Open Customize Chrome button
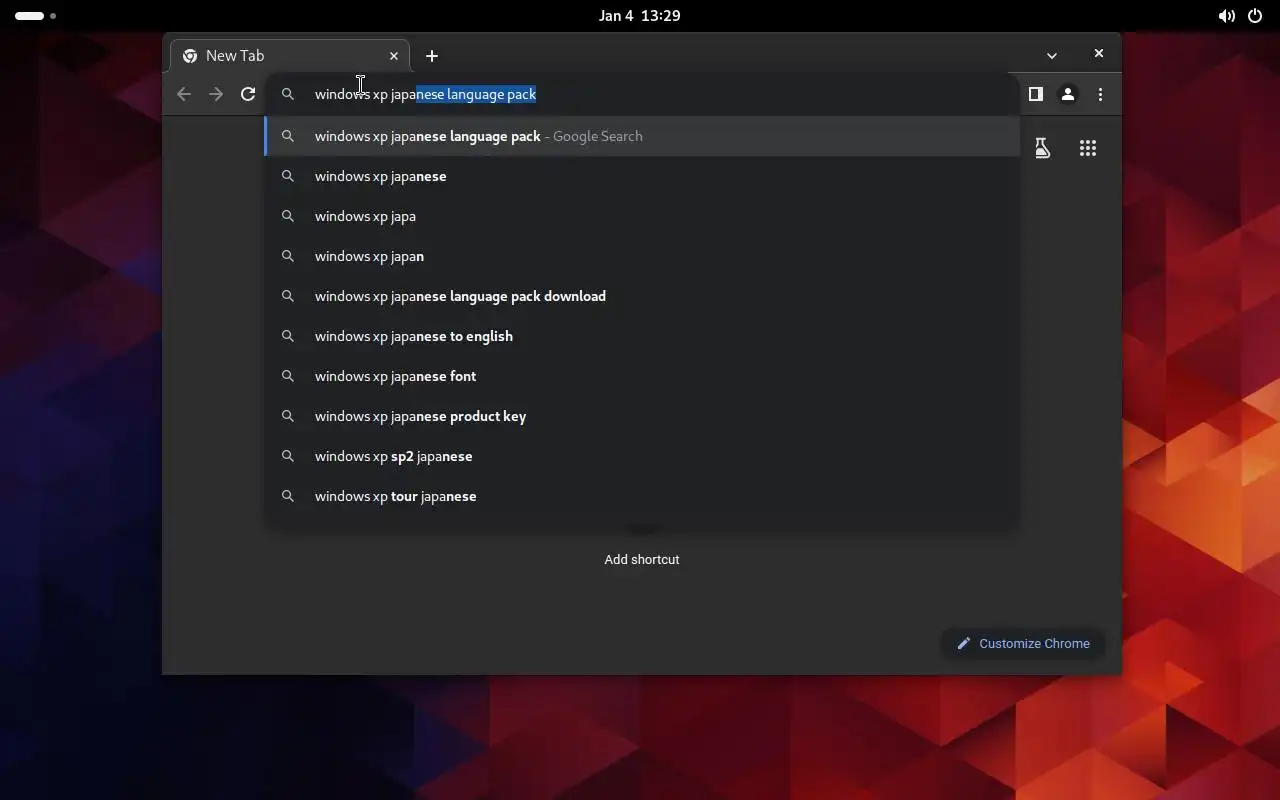This screenshot has height=800, width=1280. tap(1023, 643)
